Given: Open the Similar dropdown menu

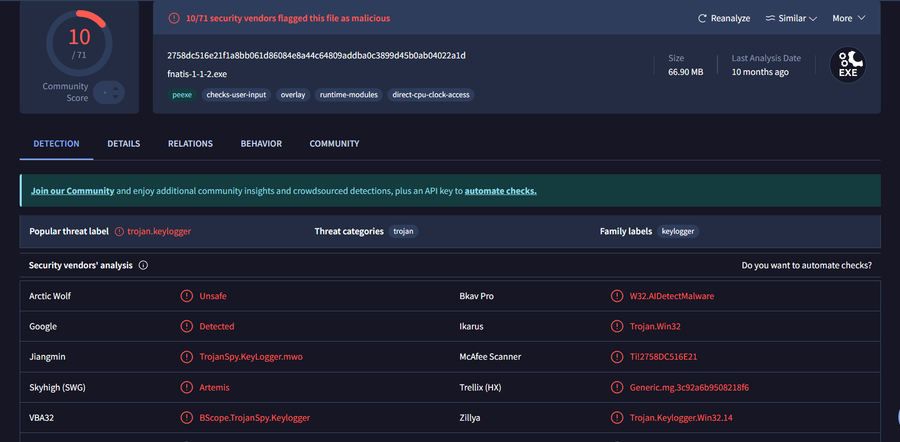Looking at the screenshot, I should (x=790, y=18).
